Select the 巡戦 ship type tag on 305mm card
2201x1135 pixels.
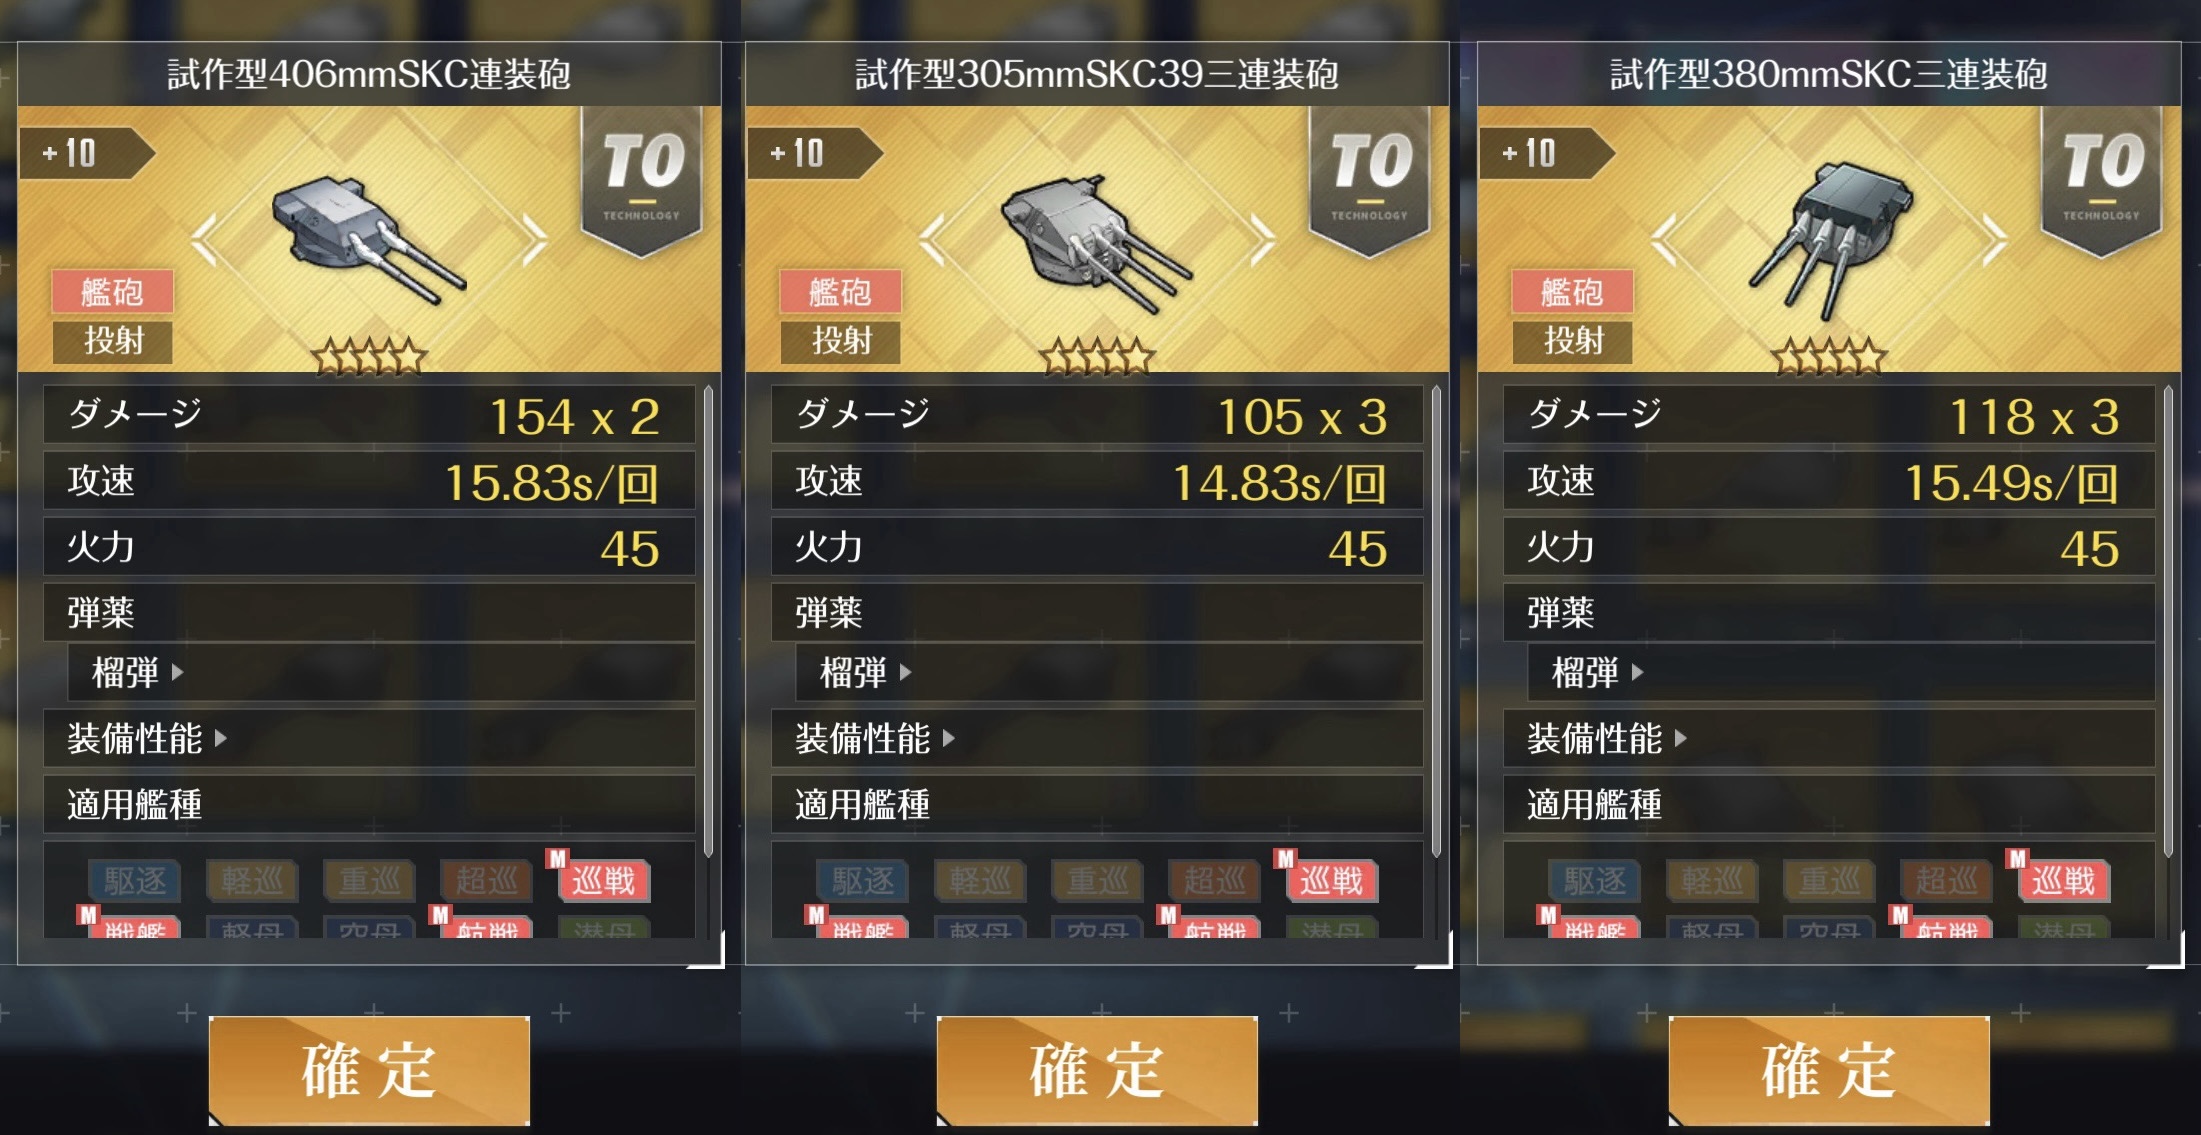click(1331, 881)
